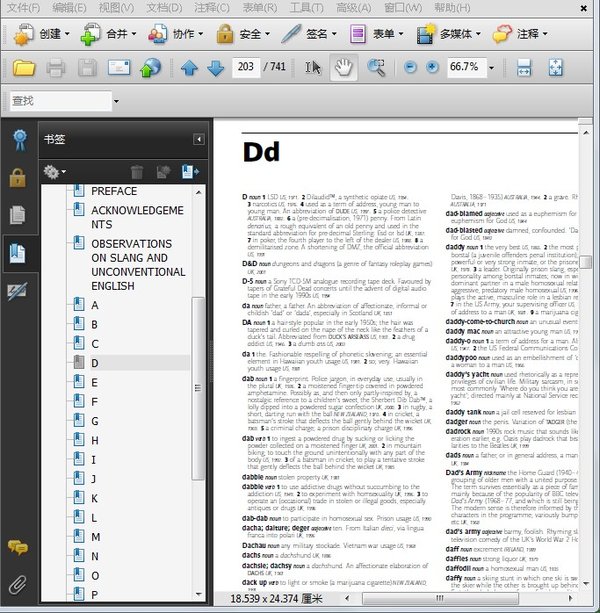Zoom in with the plus button
600x613 pixels.
432,67
